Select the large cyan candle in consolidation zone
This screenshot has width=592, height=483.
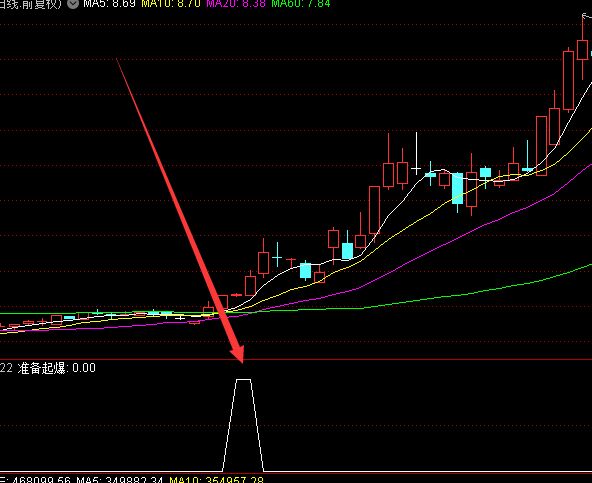(x=458, y=188)
